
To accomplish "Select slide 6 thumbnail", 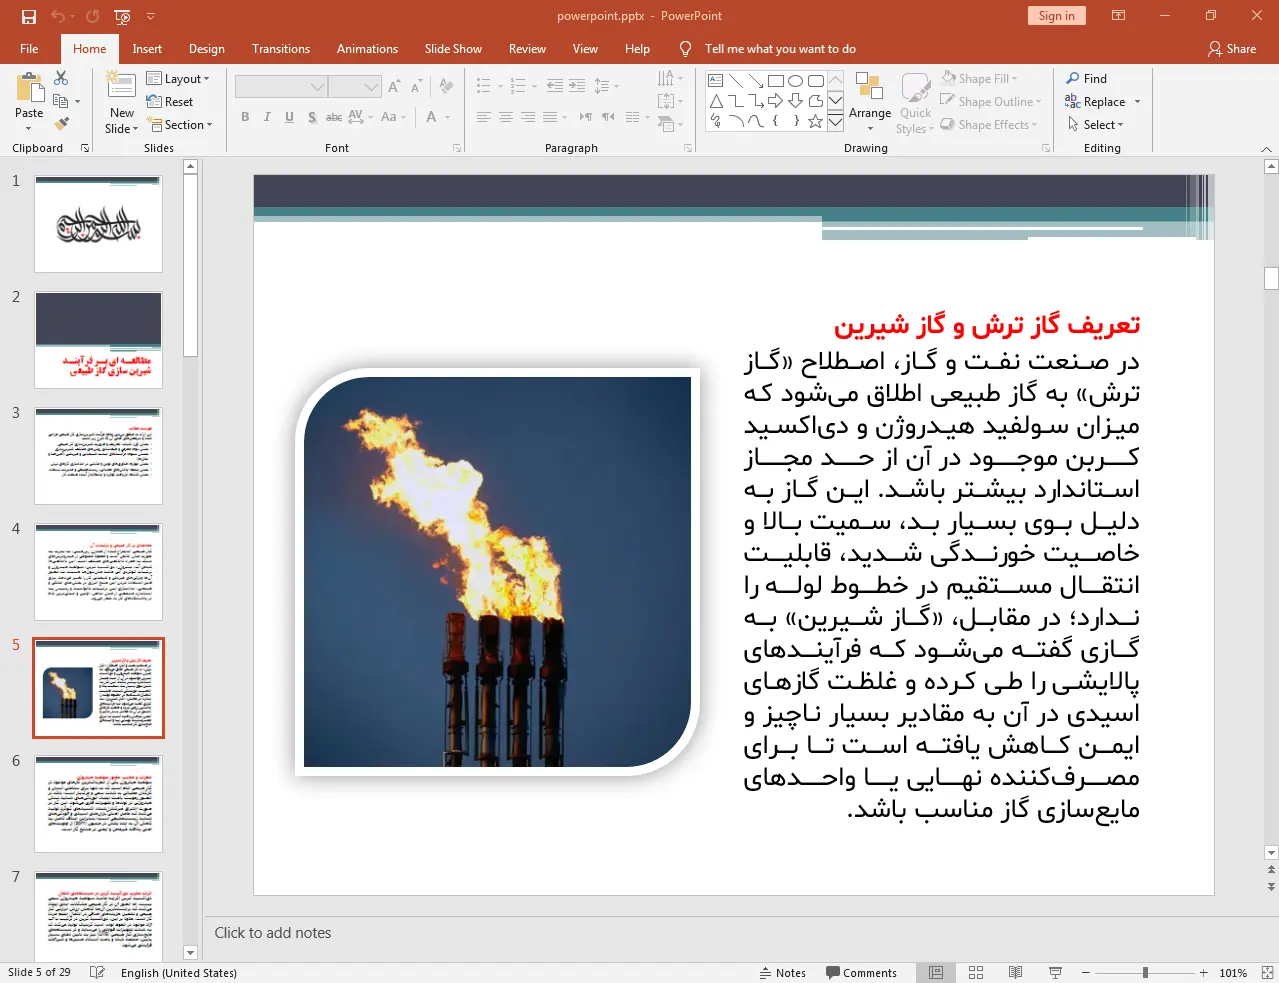I will (98, 804).
